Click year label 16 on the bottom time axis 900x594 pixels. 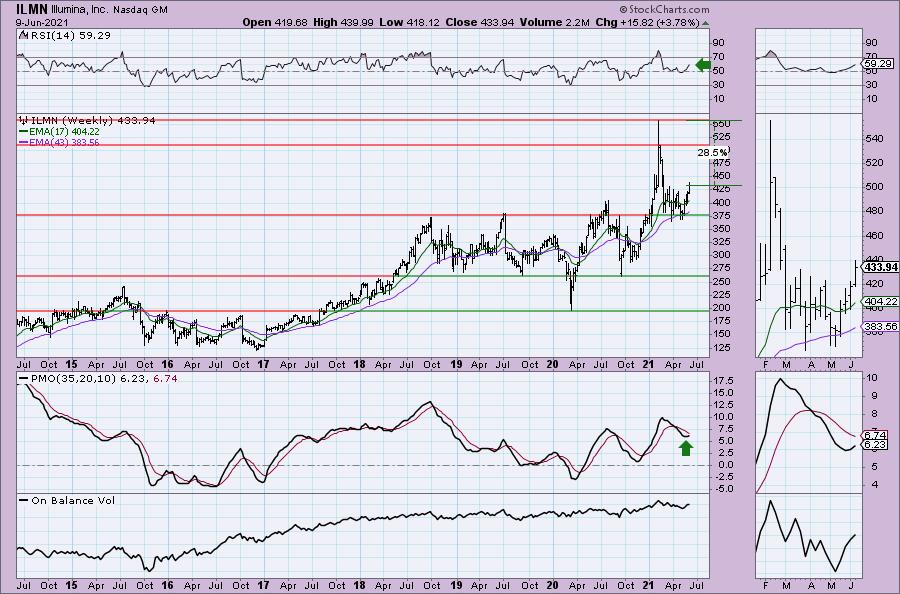point(167,585)
